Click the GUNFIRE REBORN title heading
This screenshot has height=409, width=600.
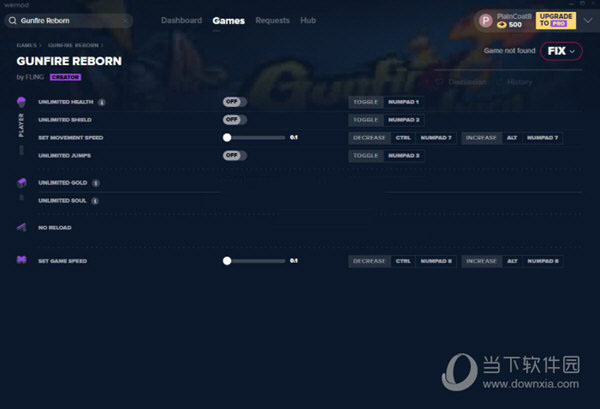[69, 61]
